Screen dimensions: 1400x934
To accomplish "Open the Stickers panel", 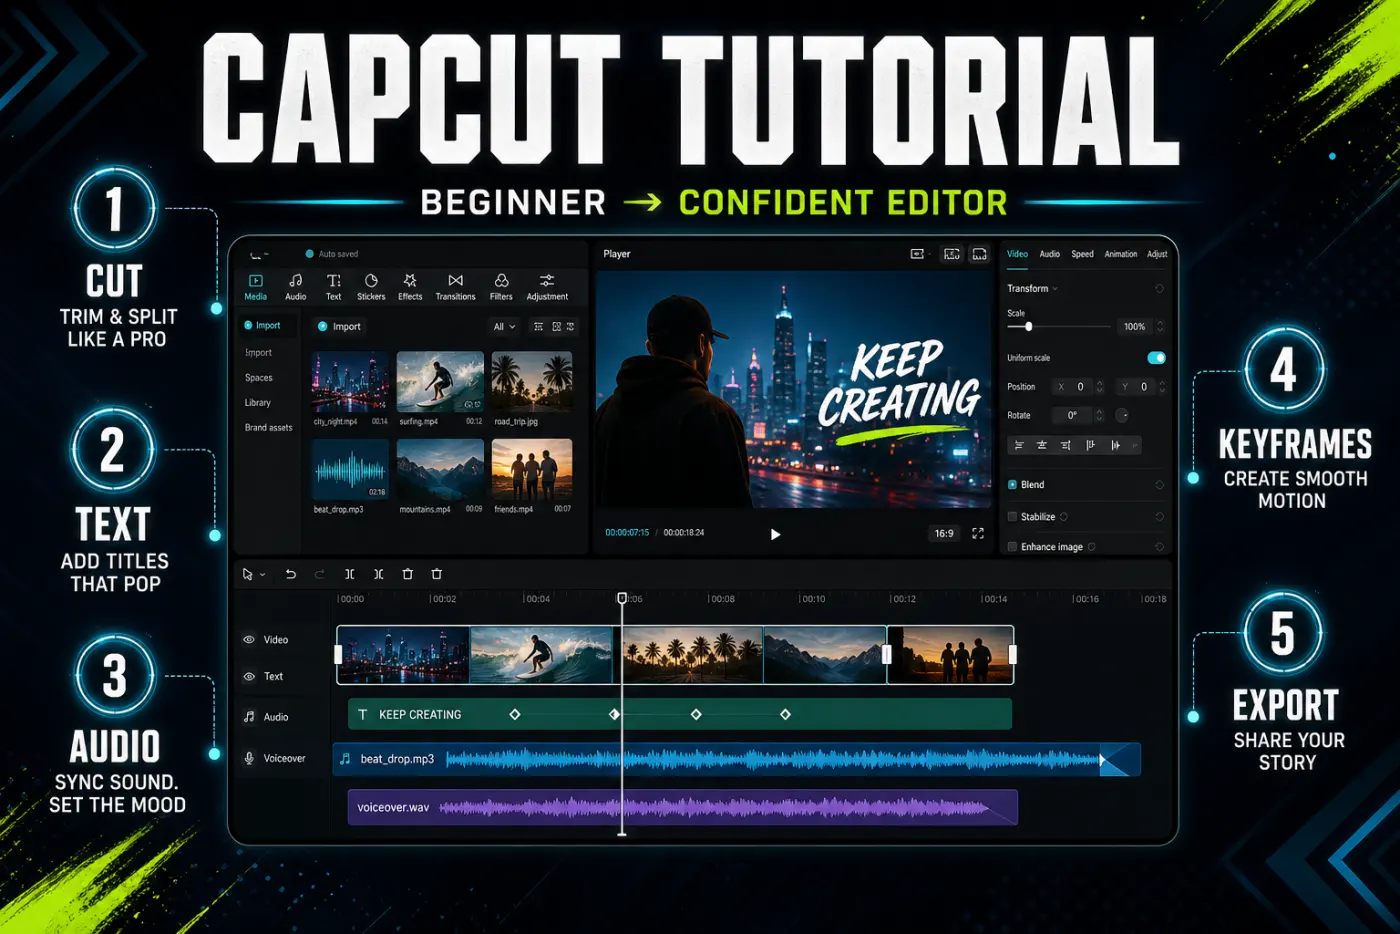I will coord(371,287).
